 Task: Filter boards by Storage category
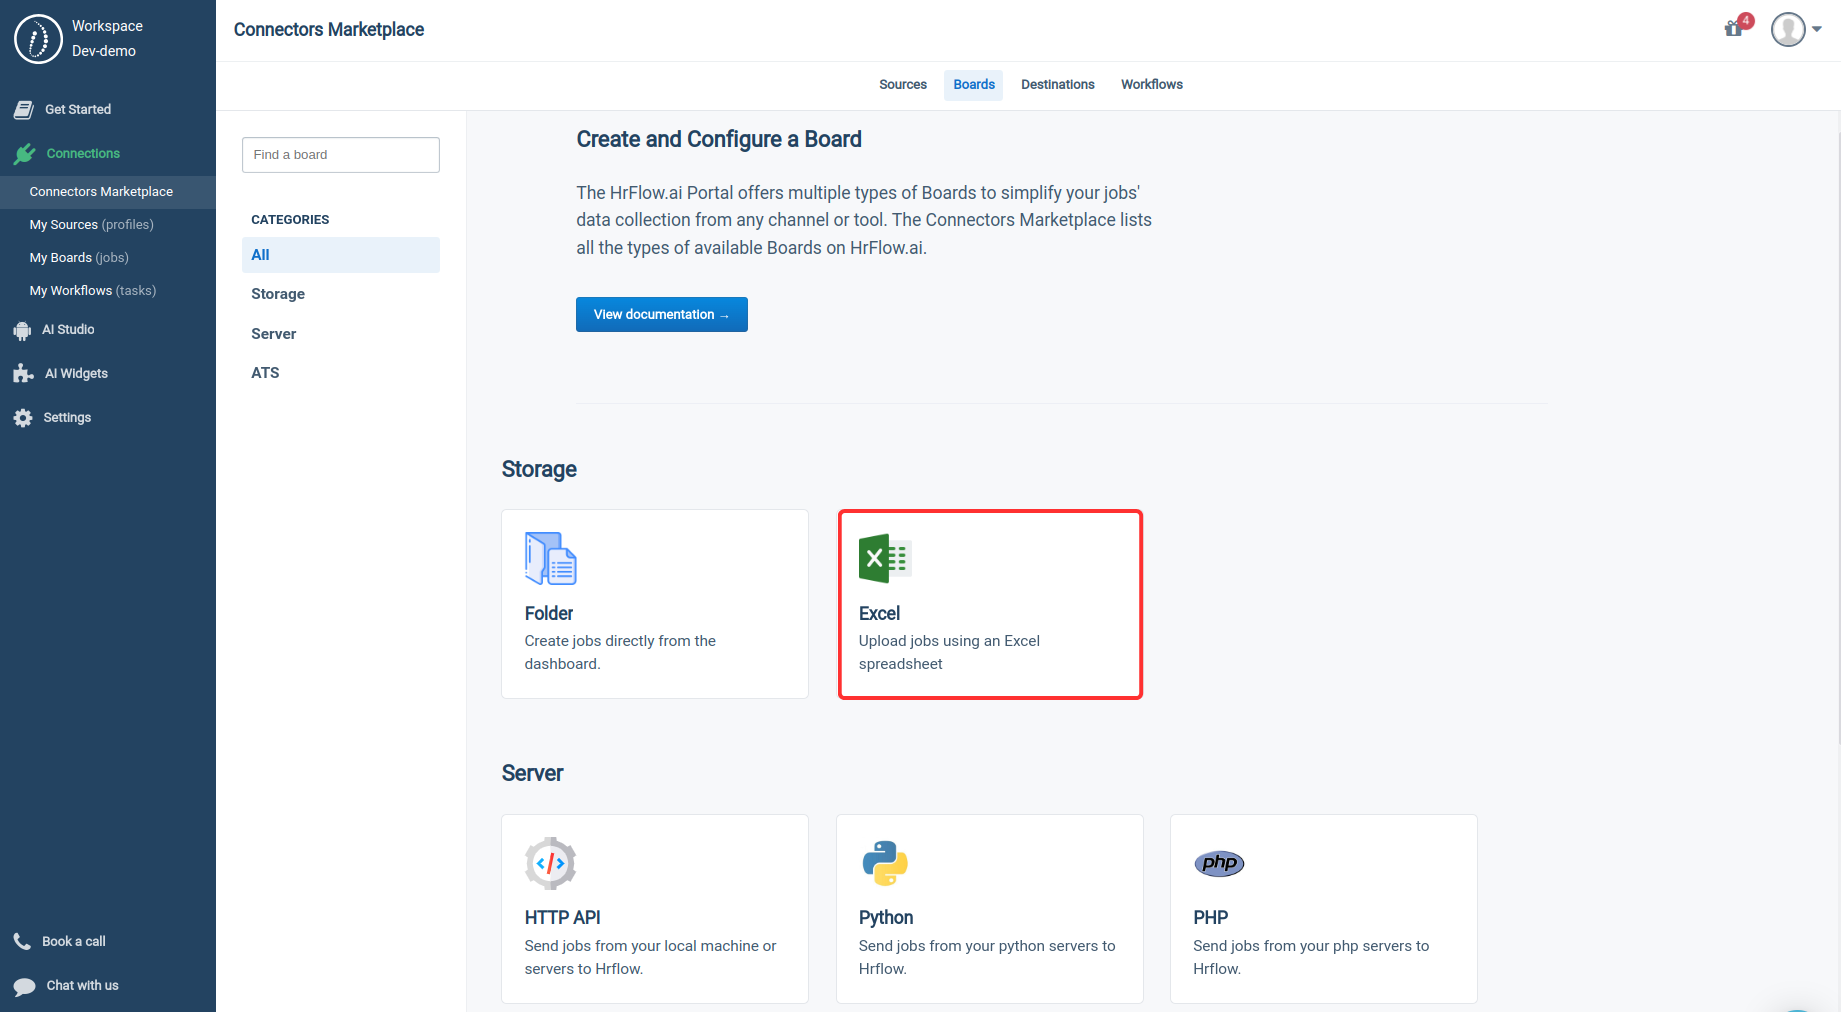click(x=277, y=293)
